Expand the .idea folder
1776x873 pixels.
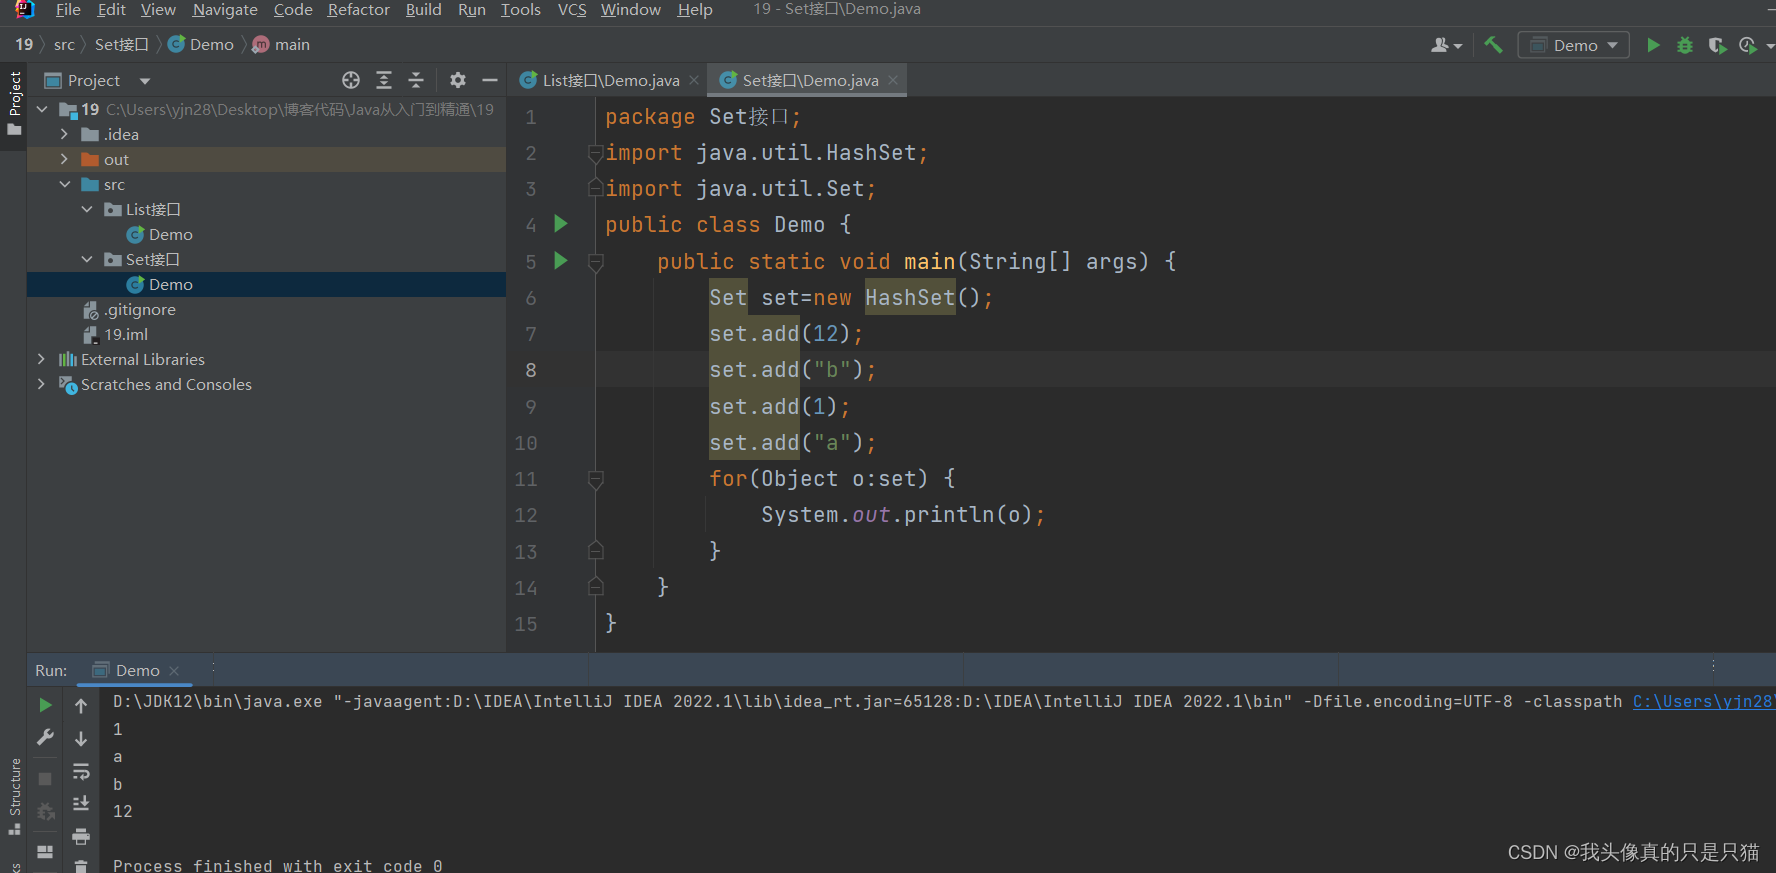64,134
